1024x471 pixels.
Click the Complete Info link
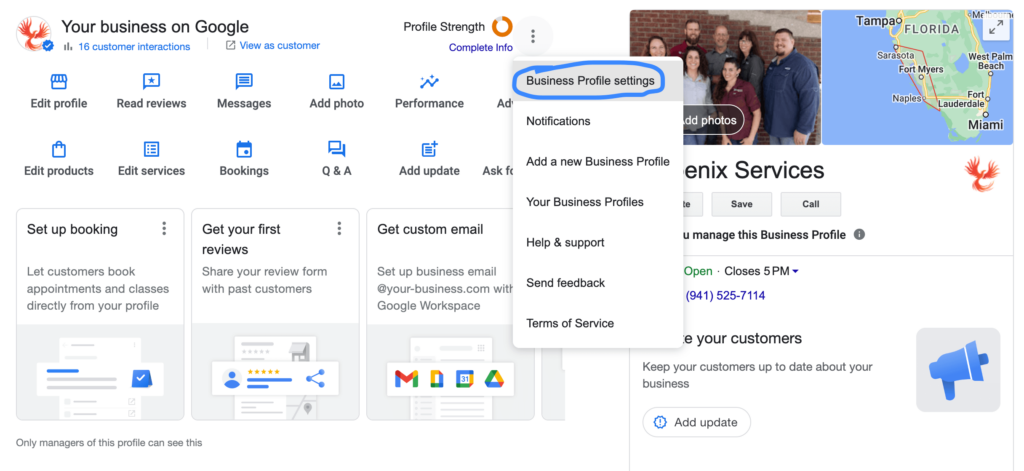tap(481, 48)
